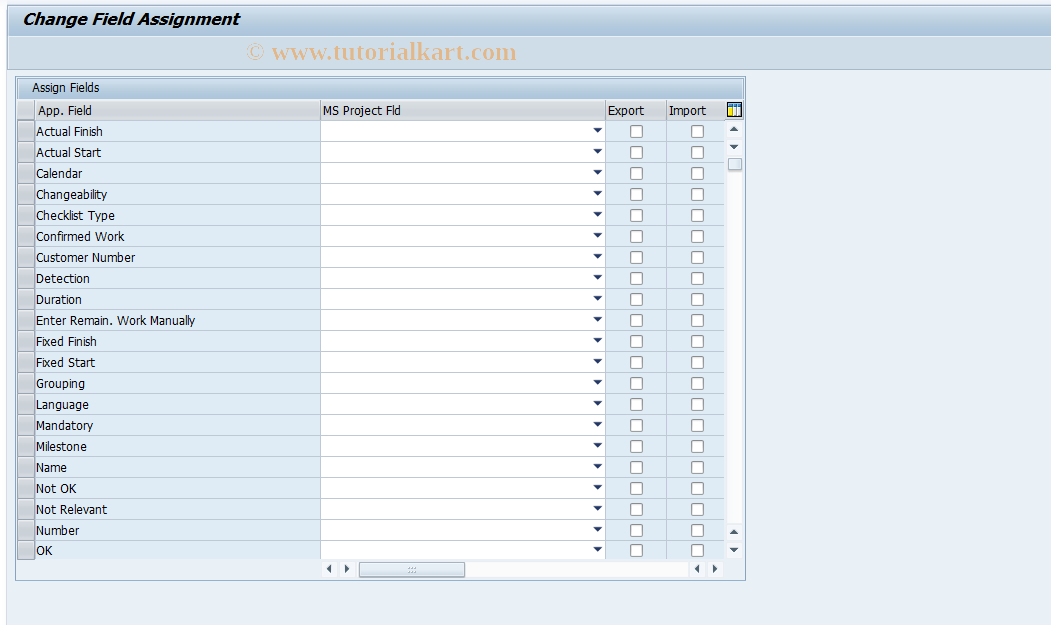Viewport: 1051px width, 625px height.
Task: Enable Export for Actual Finish
Action: coord(636,131)
